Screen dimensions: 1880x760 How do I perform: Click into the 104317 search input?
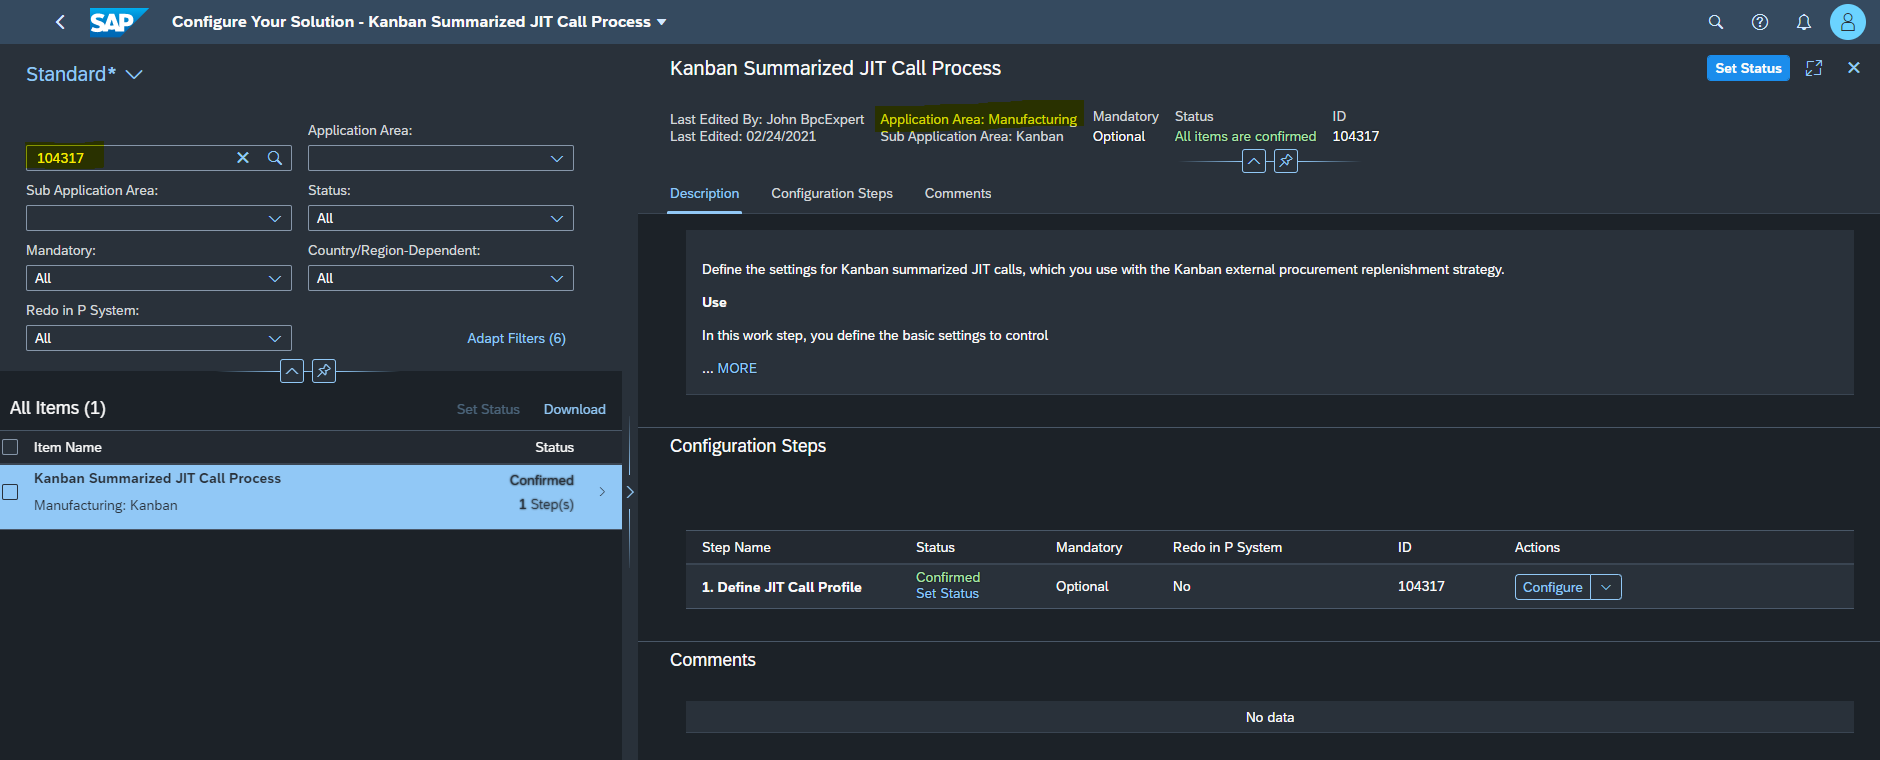130,158
